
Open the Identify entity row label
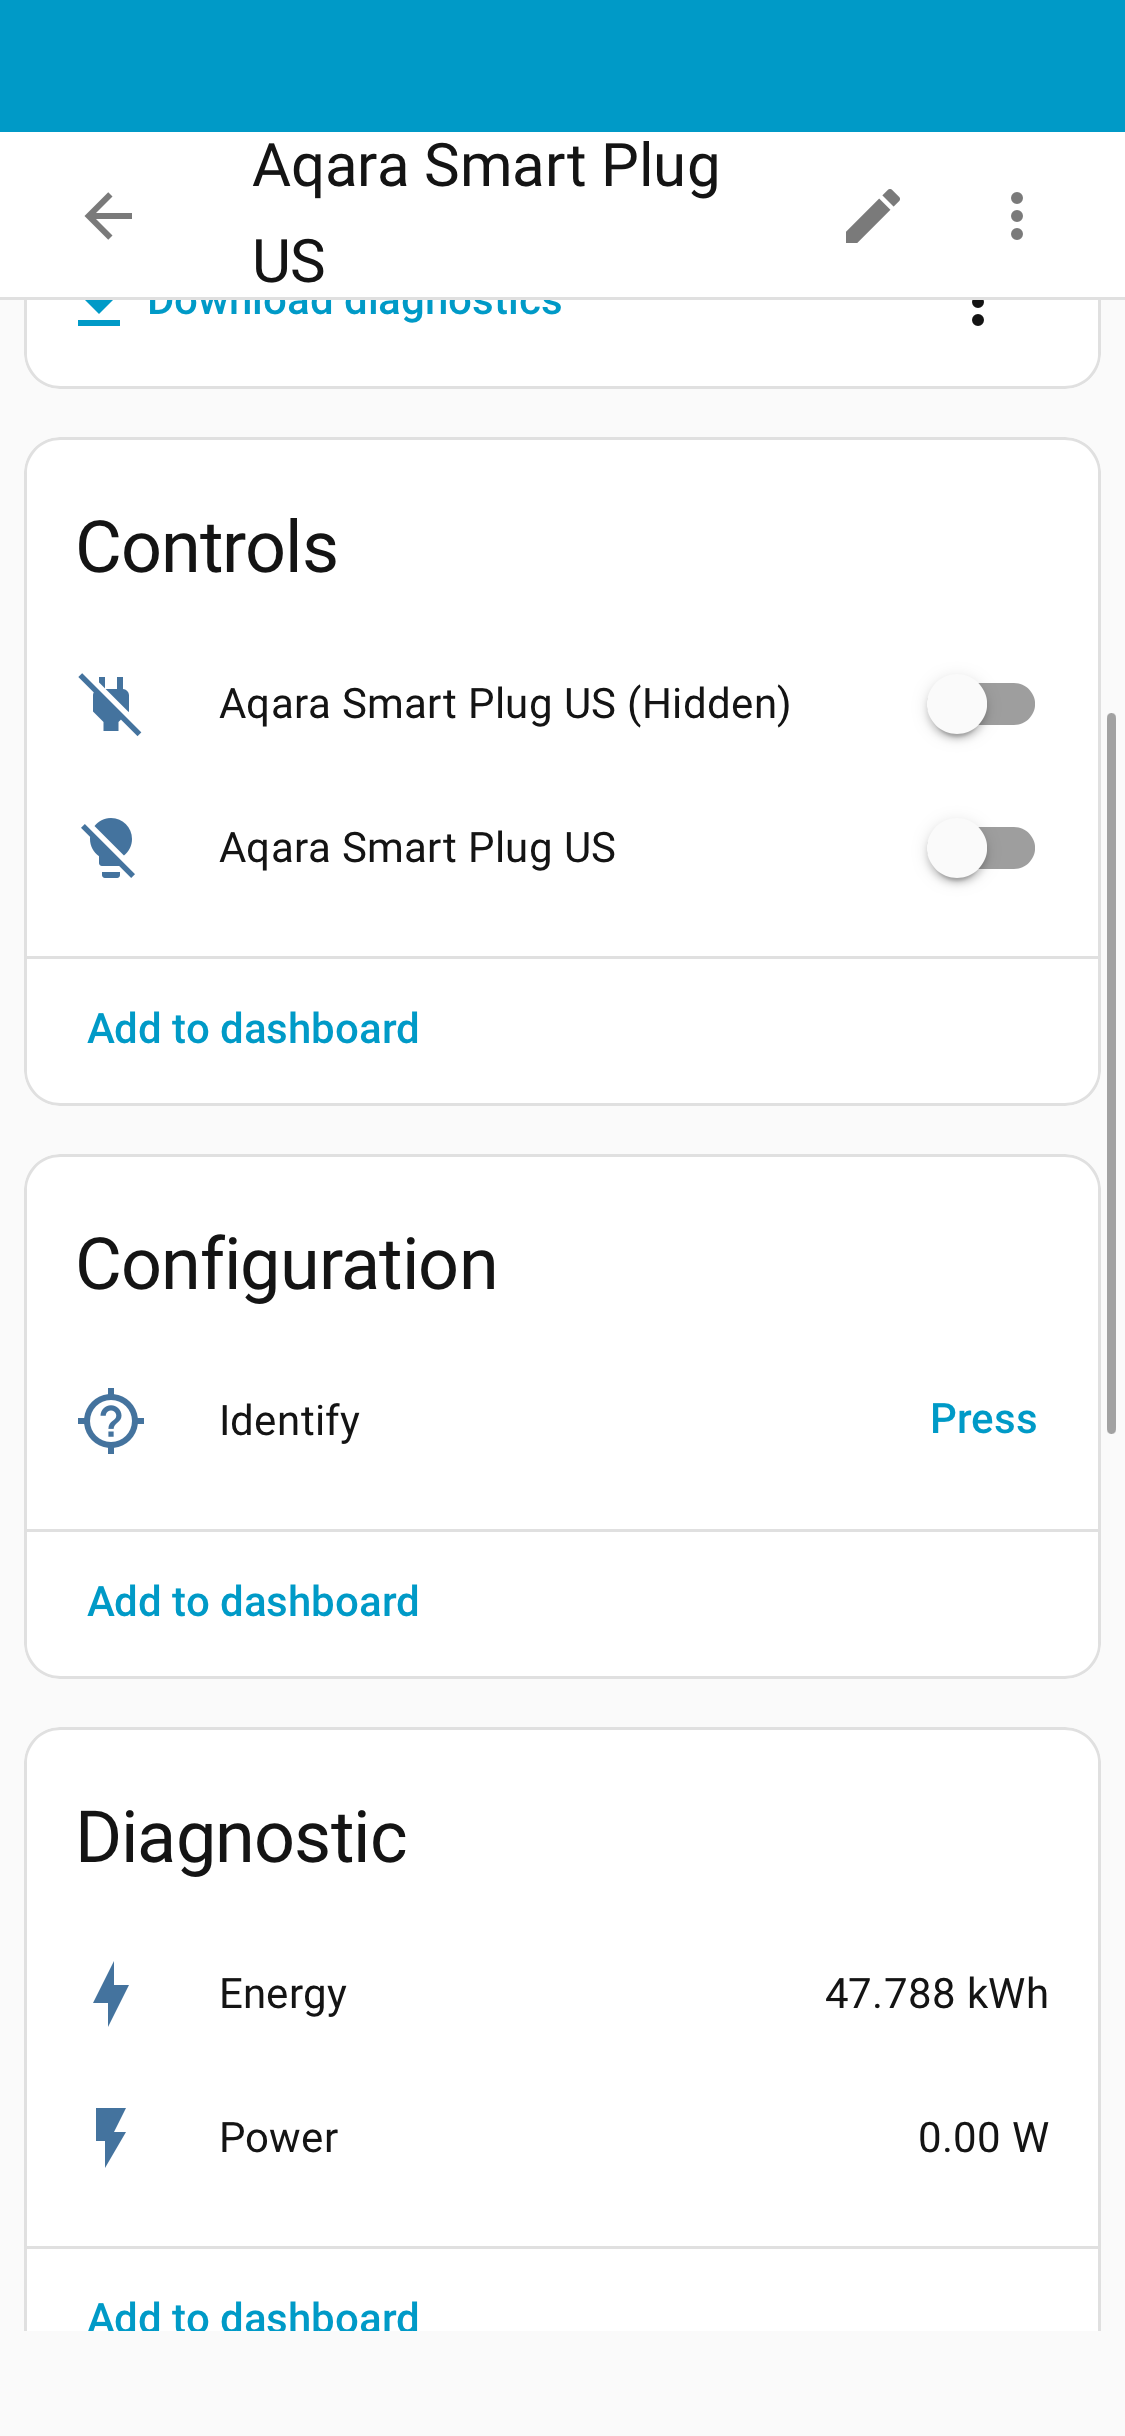[289, 1420]
